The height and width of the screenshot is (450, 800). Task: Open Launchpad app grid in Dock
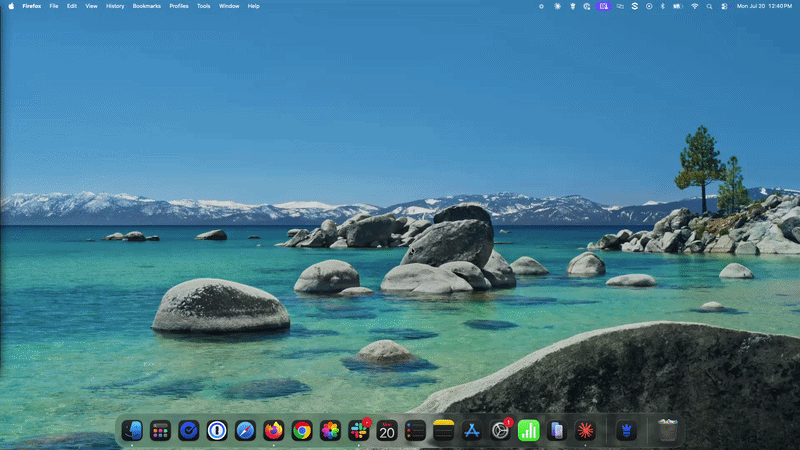[160, 431]
